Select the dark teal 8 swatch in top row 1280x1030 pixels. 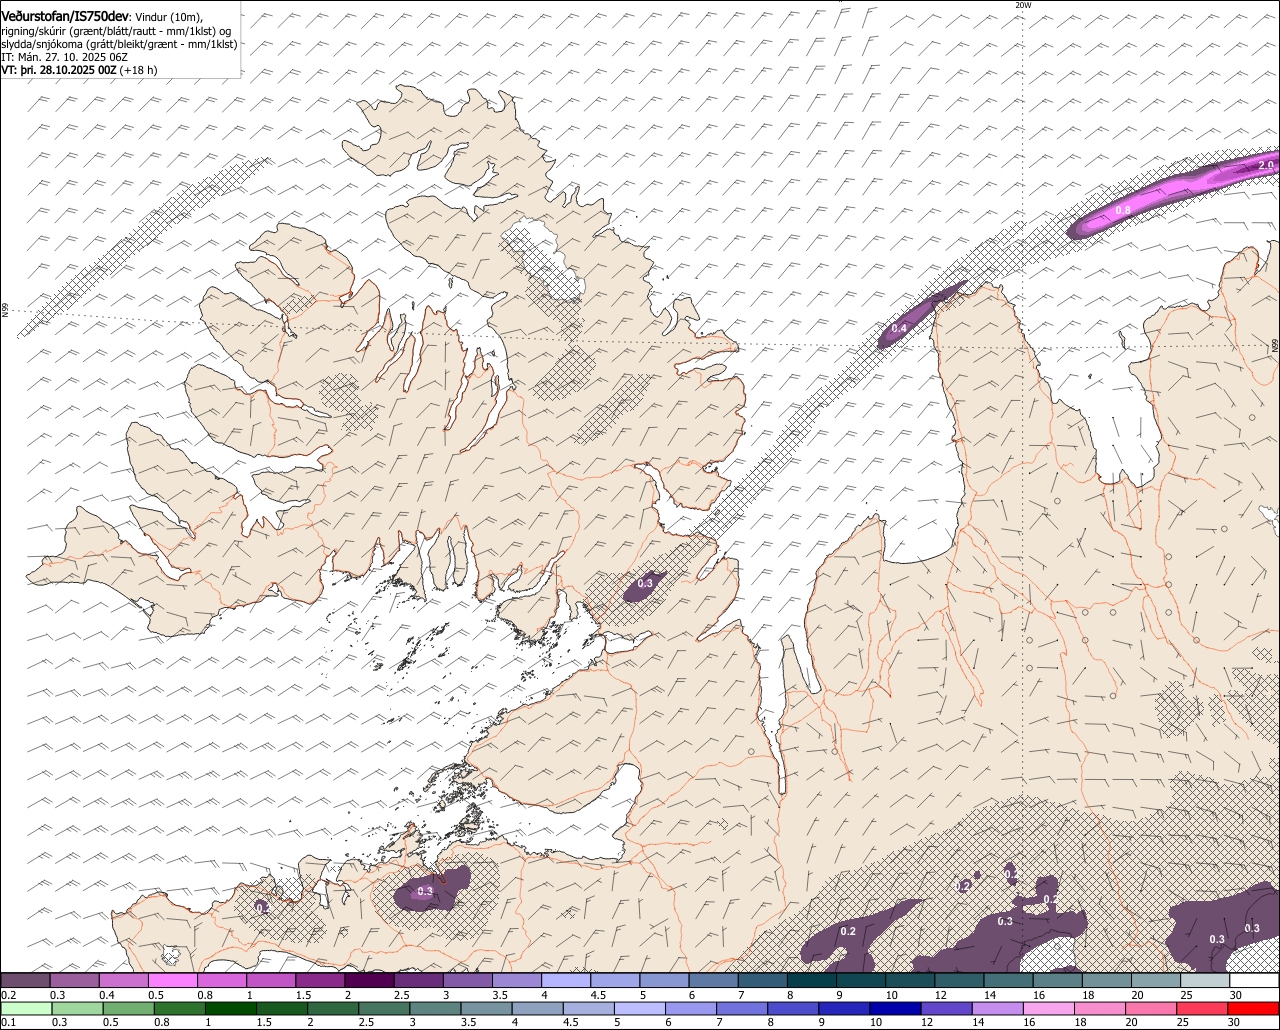pos(812,980)
